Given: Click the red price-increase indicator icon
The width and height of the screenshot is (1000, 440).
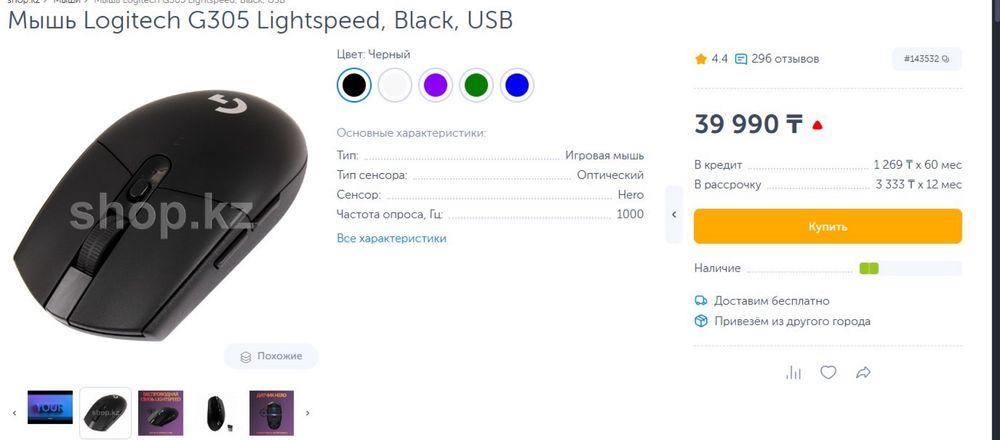Looking at the screenshot, I should [817, 125].
